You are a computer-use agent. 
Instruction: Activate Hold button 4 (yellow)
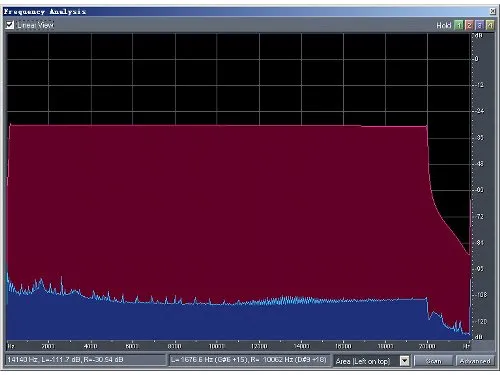point(490,25)
